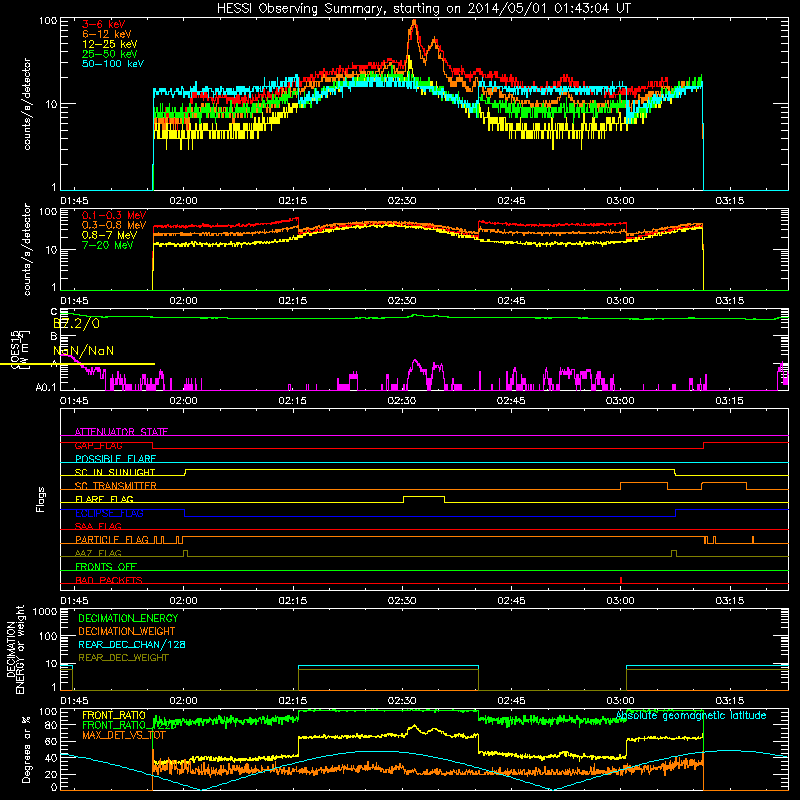This screenshot has height=800, width=800.
Task: Click the 'A0.1' axis label in GOES panel
Action: (x=46, y=388)
